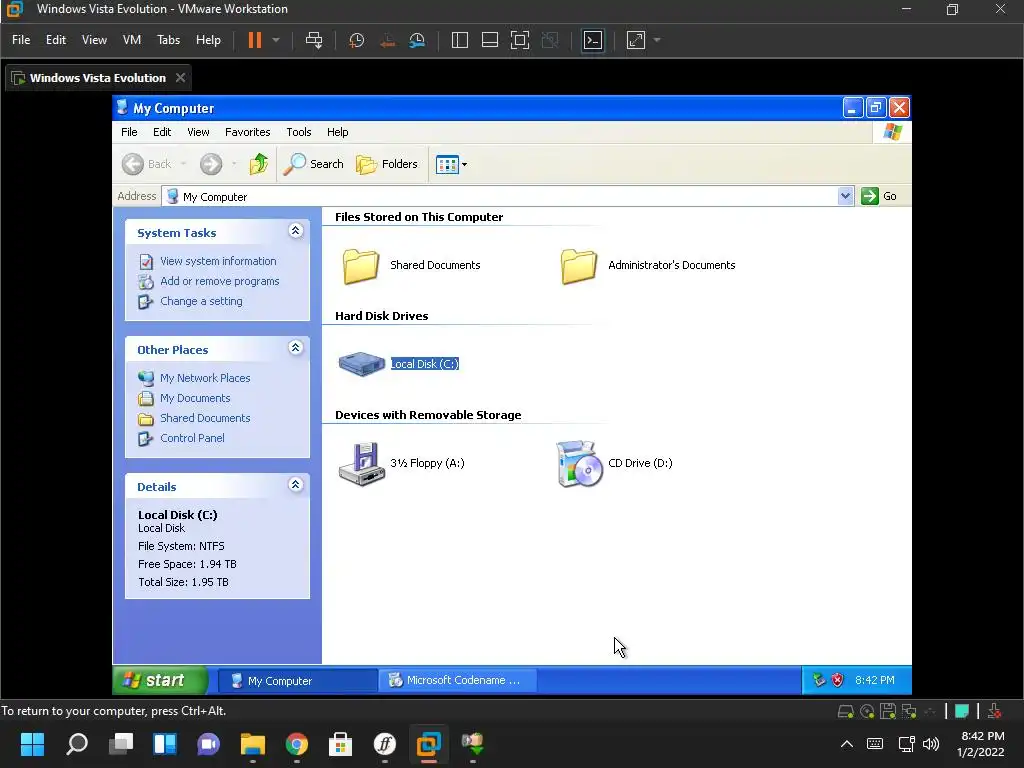Click the safely remove hardware tray icon
Screen dimensions: 1024x768
tap(819, 680)
